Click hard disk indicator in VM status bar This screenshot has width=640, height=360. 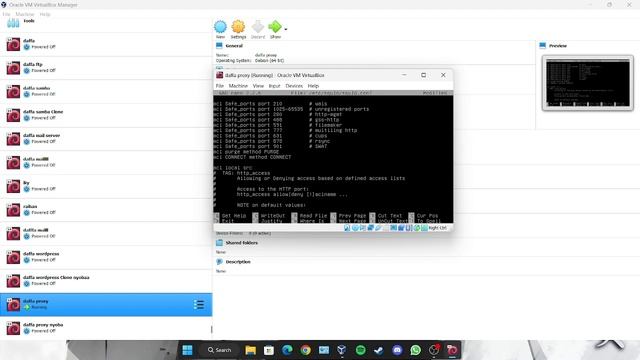click(x=347, y=228)
